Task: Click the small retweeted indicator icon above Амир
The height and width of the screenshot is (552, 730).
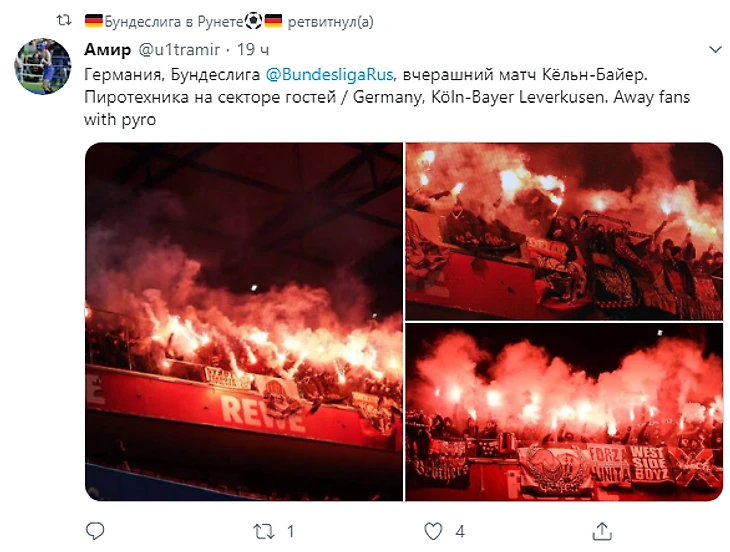Action: pyautogui.click(x=64, y=20)
